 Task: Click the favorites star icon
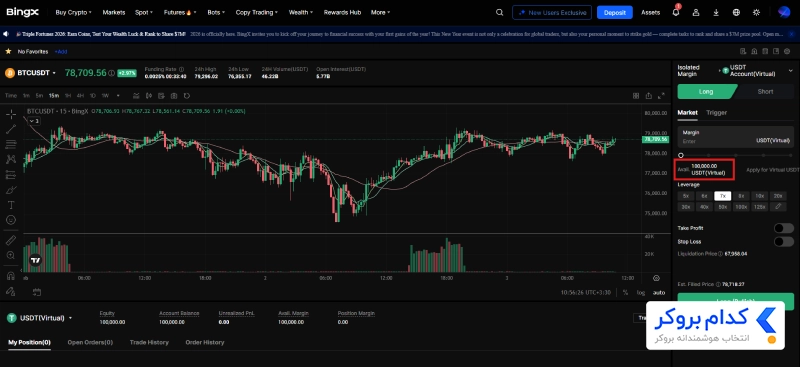[8, 52]
